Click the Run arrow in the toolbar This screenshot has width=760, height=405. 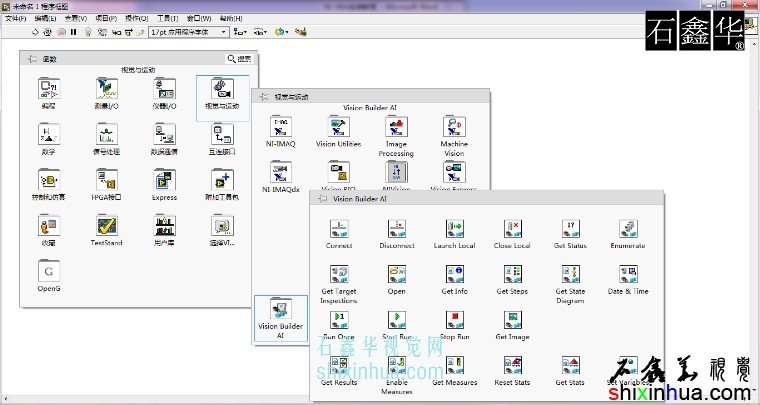(x=35, y=32)
